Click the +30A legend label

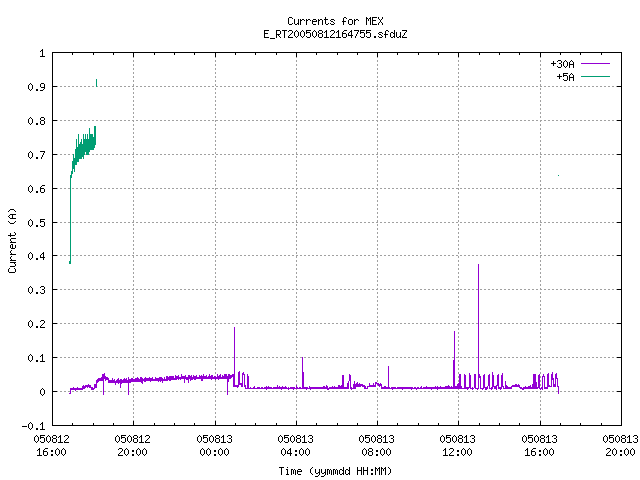point(562,64)
